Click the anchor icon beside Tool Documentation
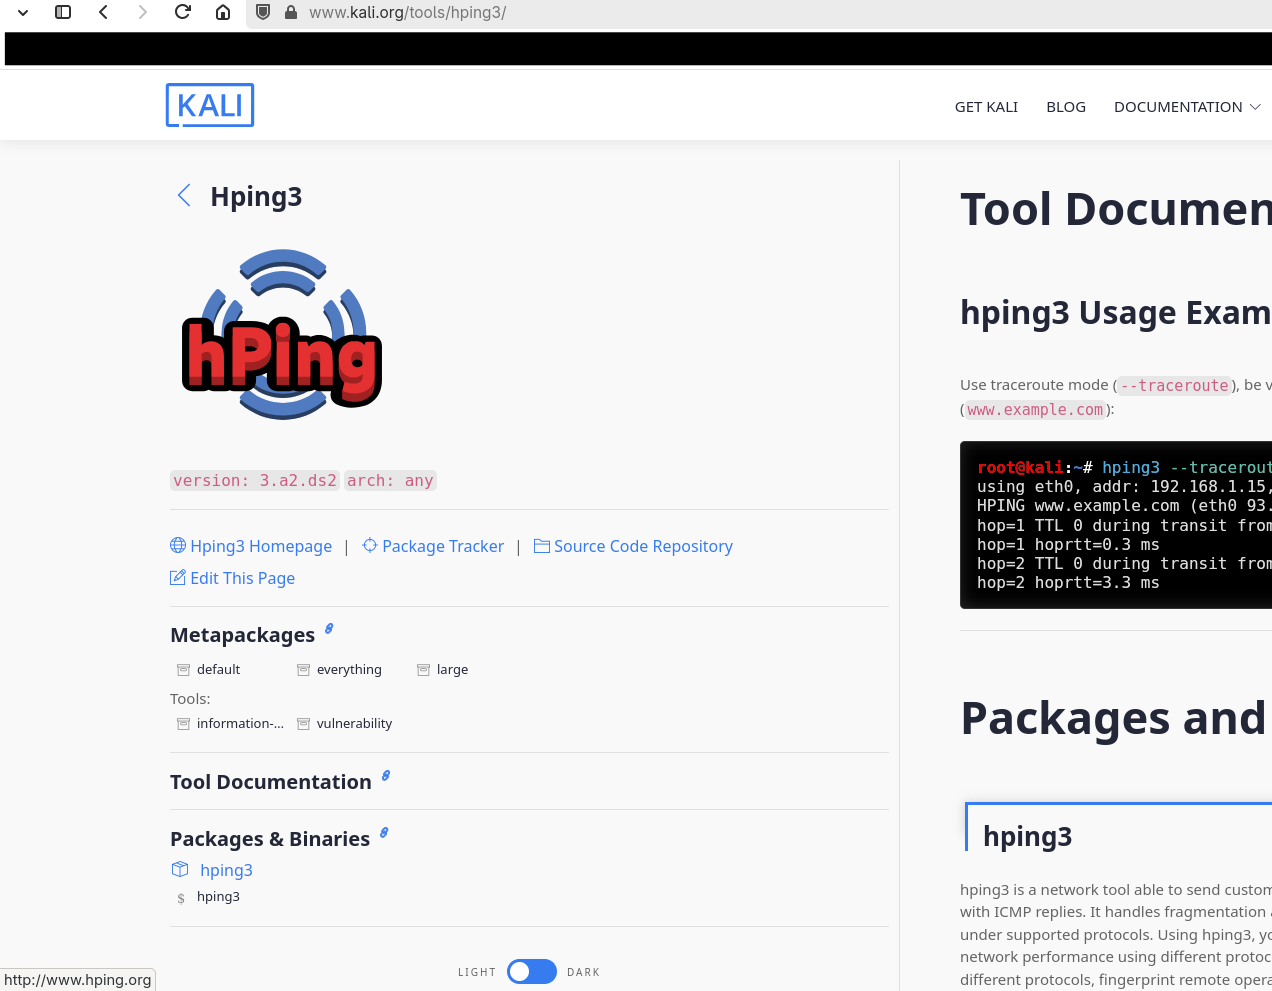 coord(386,776)
